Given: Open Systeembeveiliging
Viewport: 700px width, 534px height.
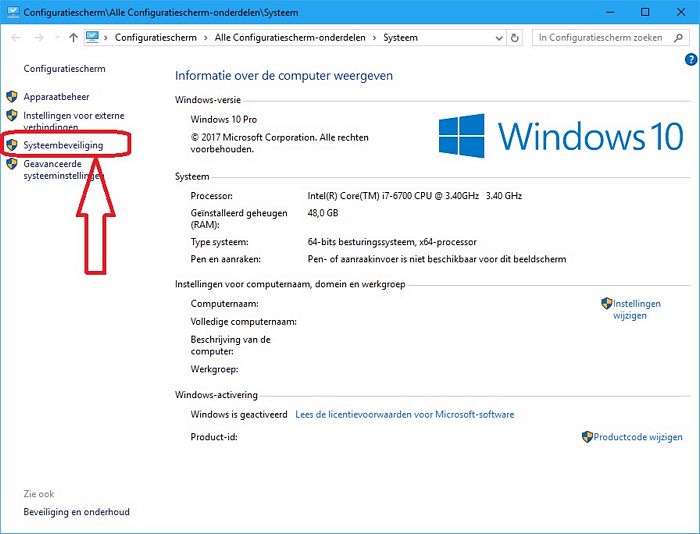Looking at the screenshot, I should [63, 145].
